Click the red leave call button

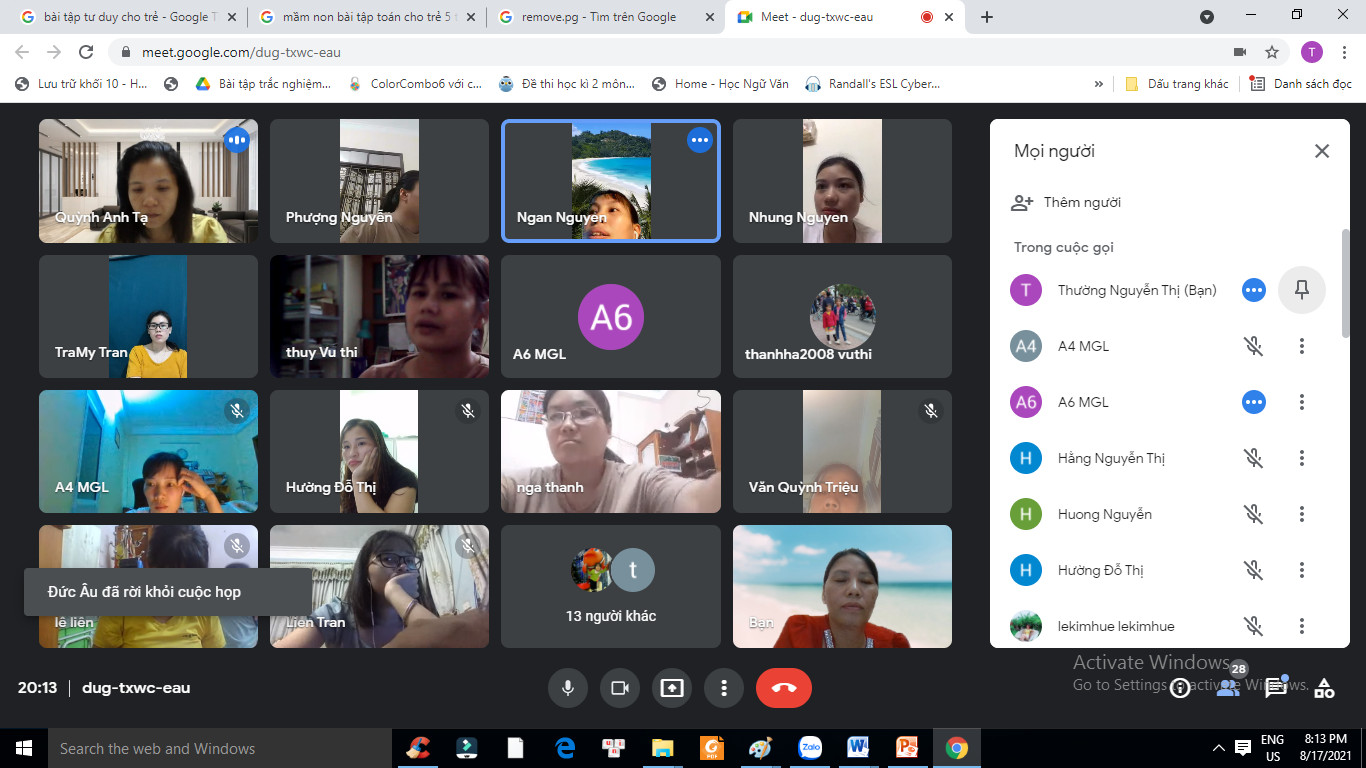[783, 688]
